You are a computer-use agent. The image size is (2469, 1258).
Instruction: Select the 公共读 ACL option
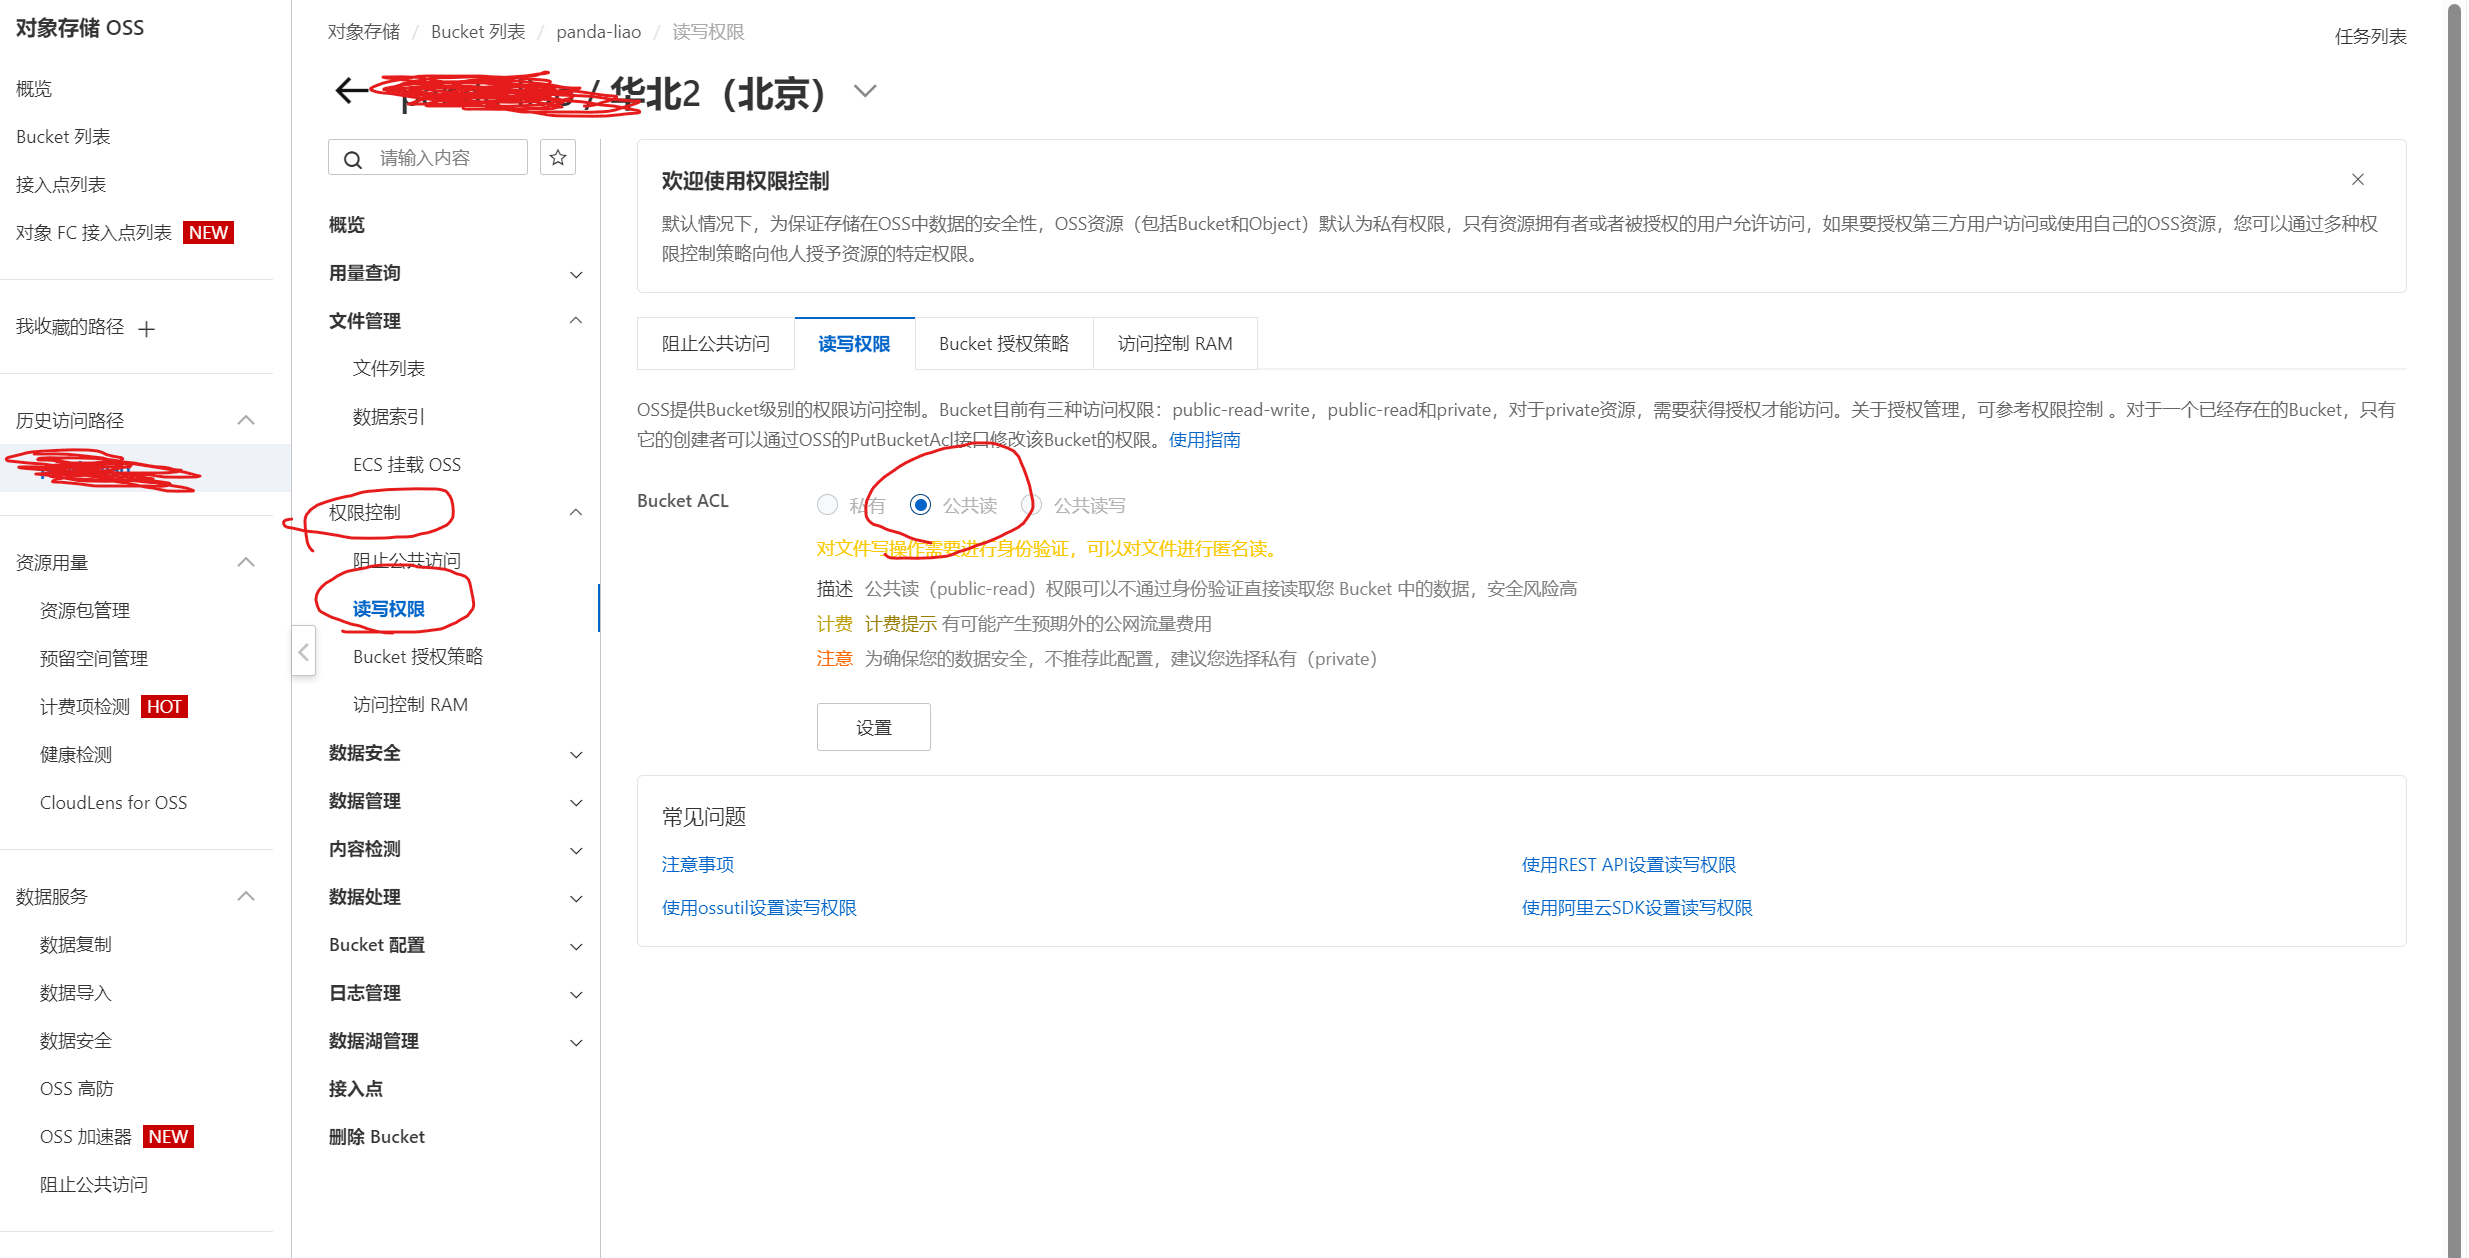[920, 504]
